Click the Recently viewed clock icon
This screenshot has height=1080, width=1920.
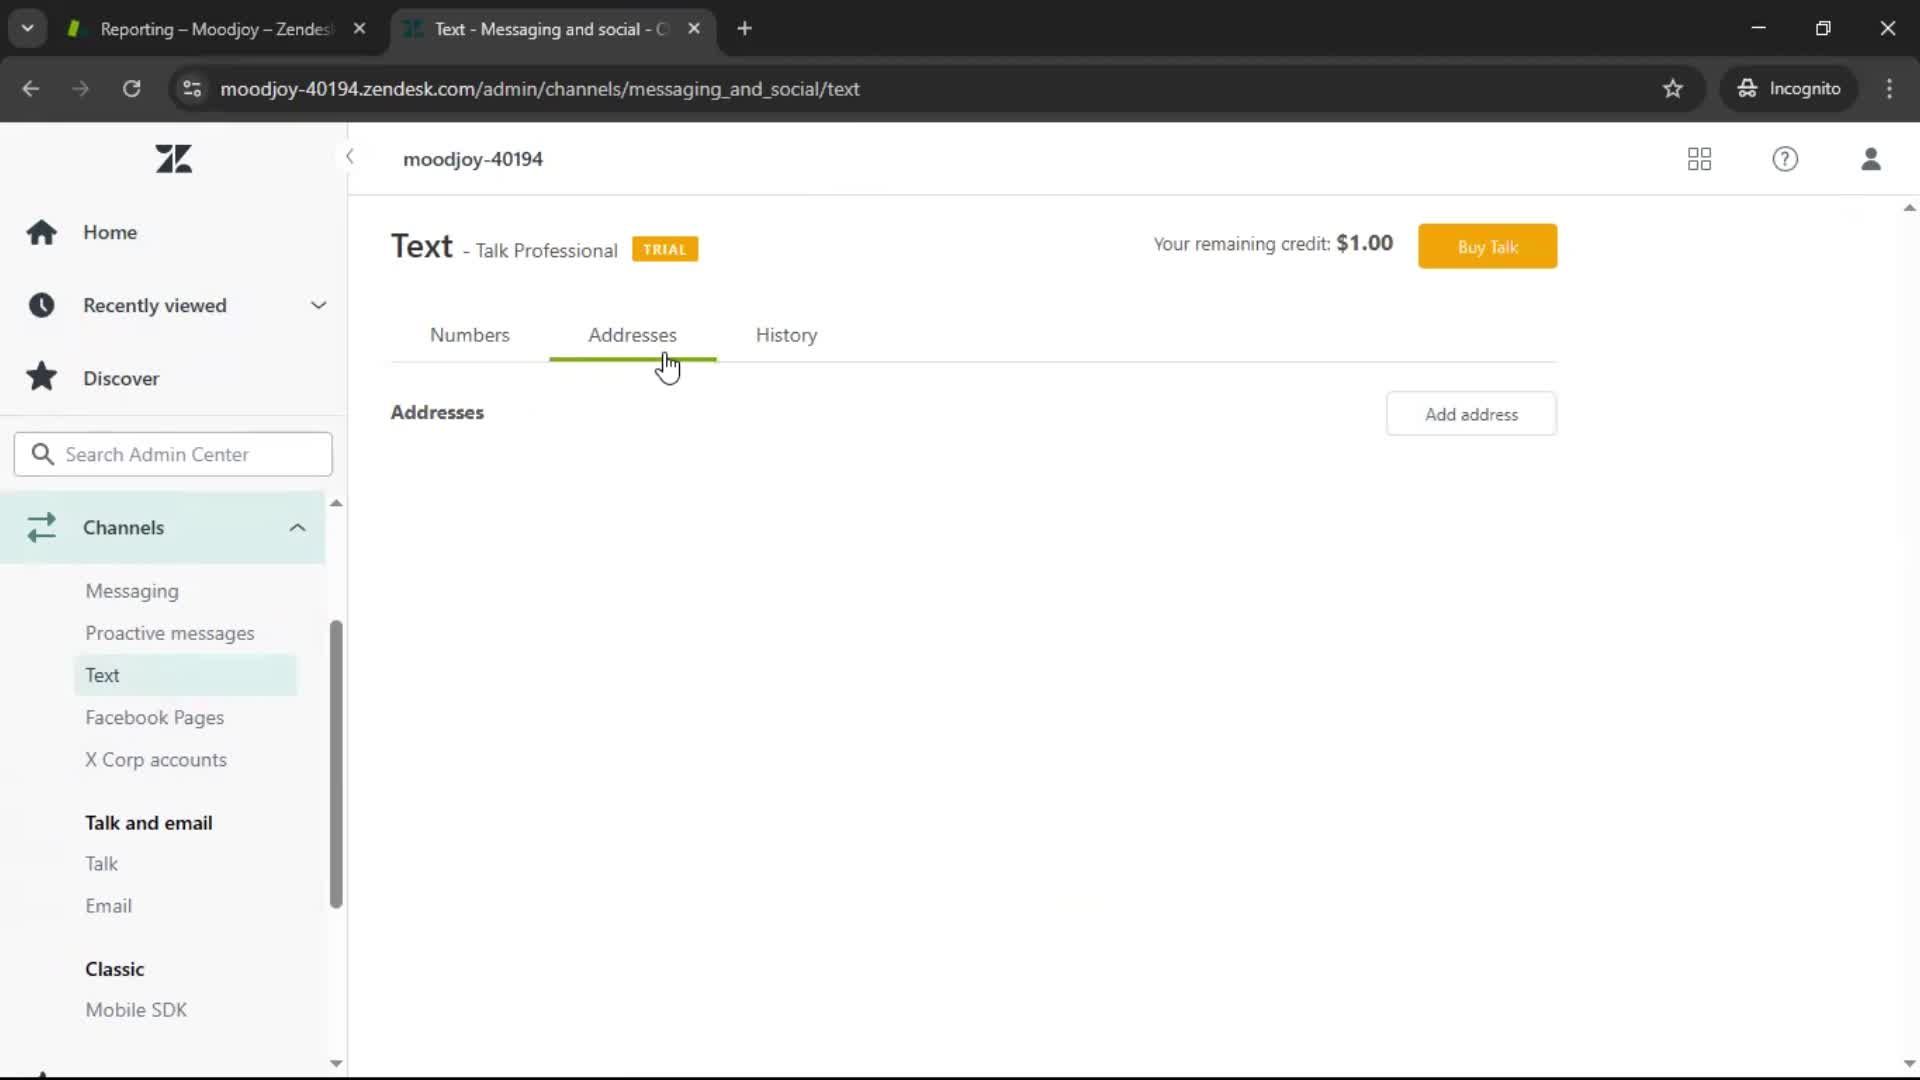pos(41,305)
